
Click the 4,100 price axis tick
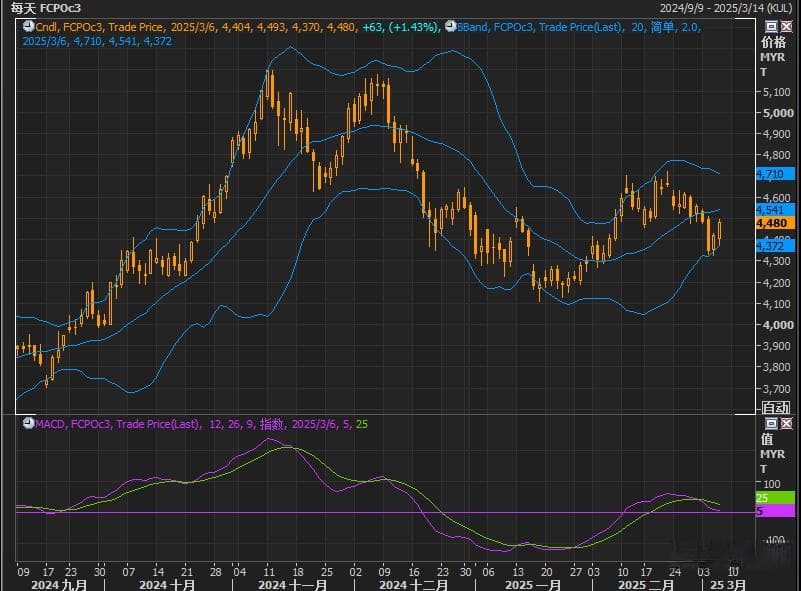(x=776, y=303)
